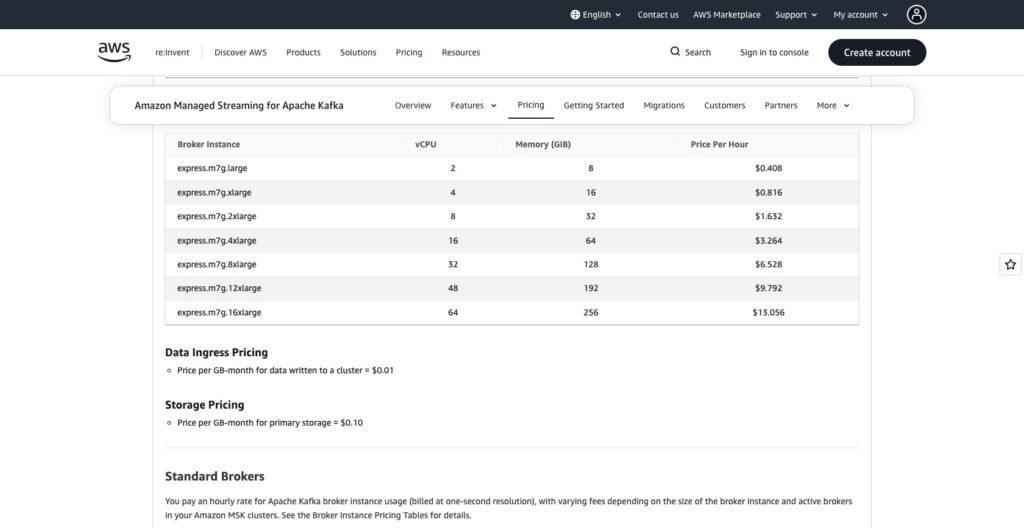
Task: Switch to the Getting Started tab
Action: pyautogui.click(x=594, y=105)
